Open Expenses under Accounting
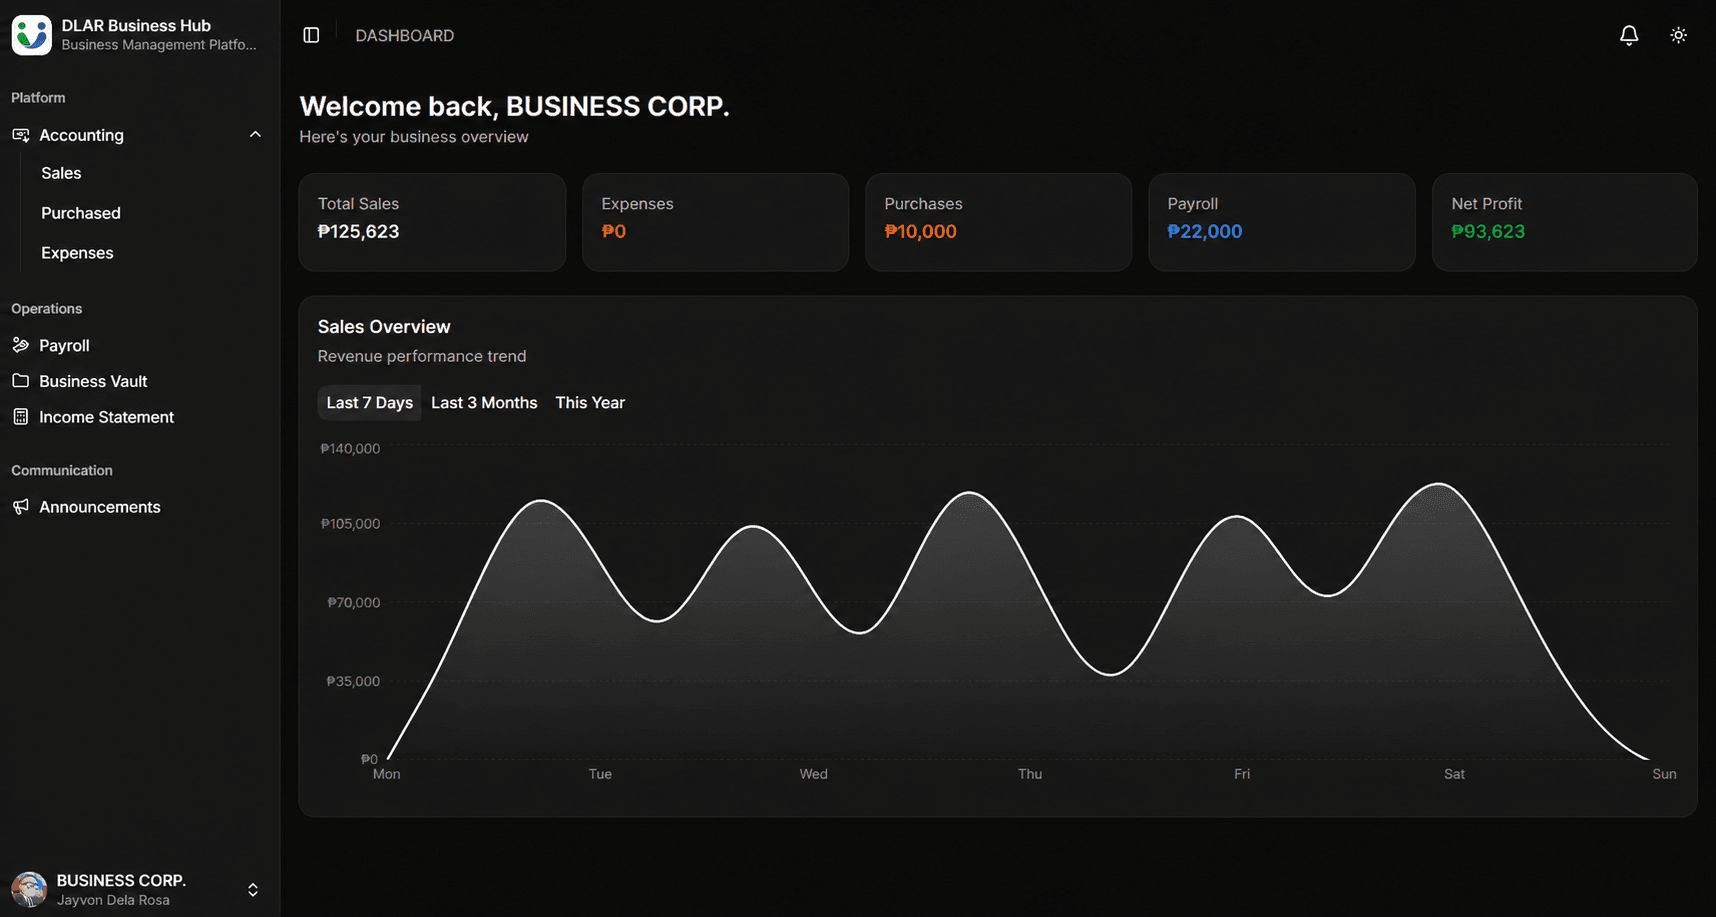Screen dimensions: 1716x917 tap(77, 253)
